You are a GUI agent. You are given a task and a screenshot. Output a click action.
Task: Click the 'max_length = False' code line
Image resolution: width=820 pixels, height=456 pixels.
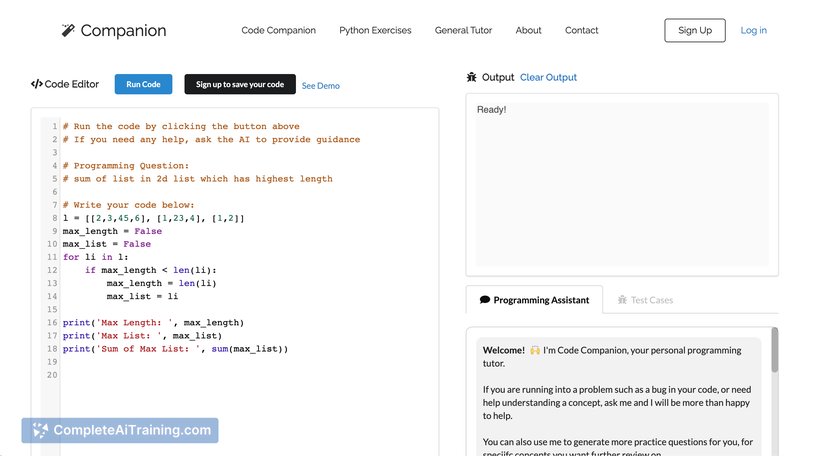[x=112, y=231]
